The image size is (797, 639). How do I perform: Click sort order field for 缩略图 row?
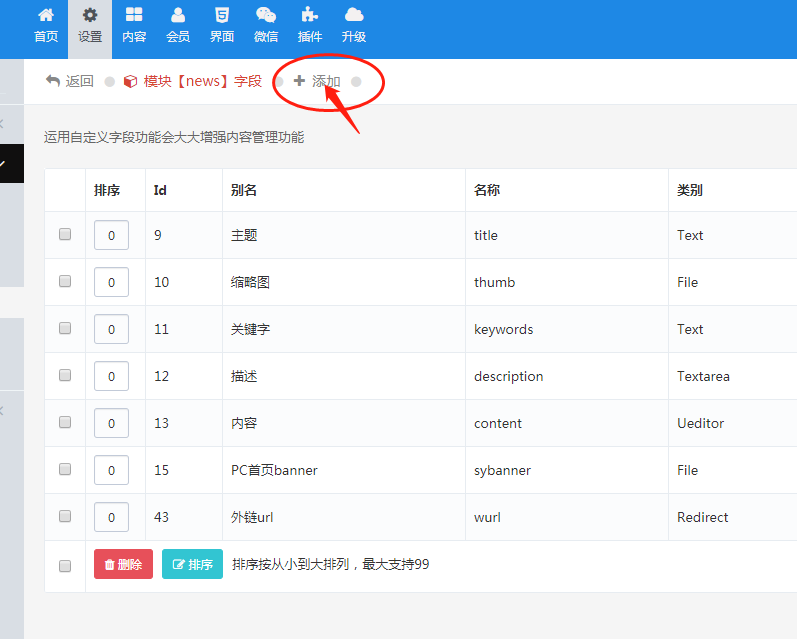111,282
